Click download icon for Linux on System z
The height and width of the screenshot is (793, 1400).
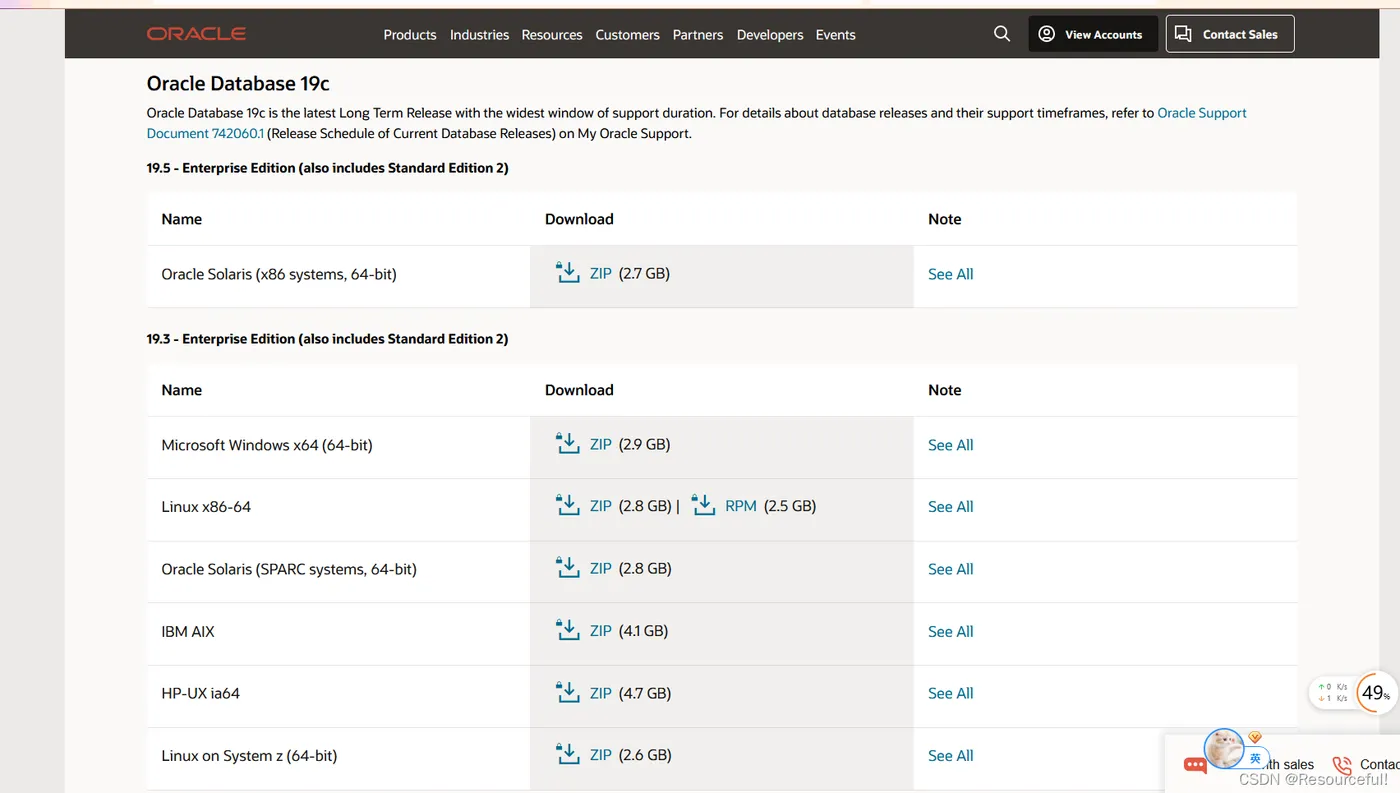click(x=568, y=754)
